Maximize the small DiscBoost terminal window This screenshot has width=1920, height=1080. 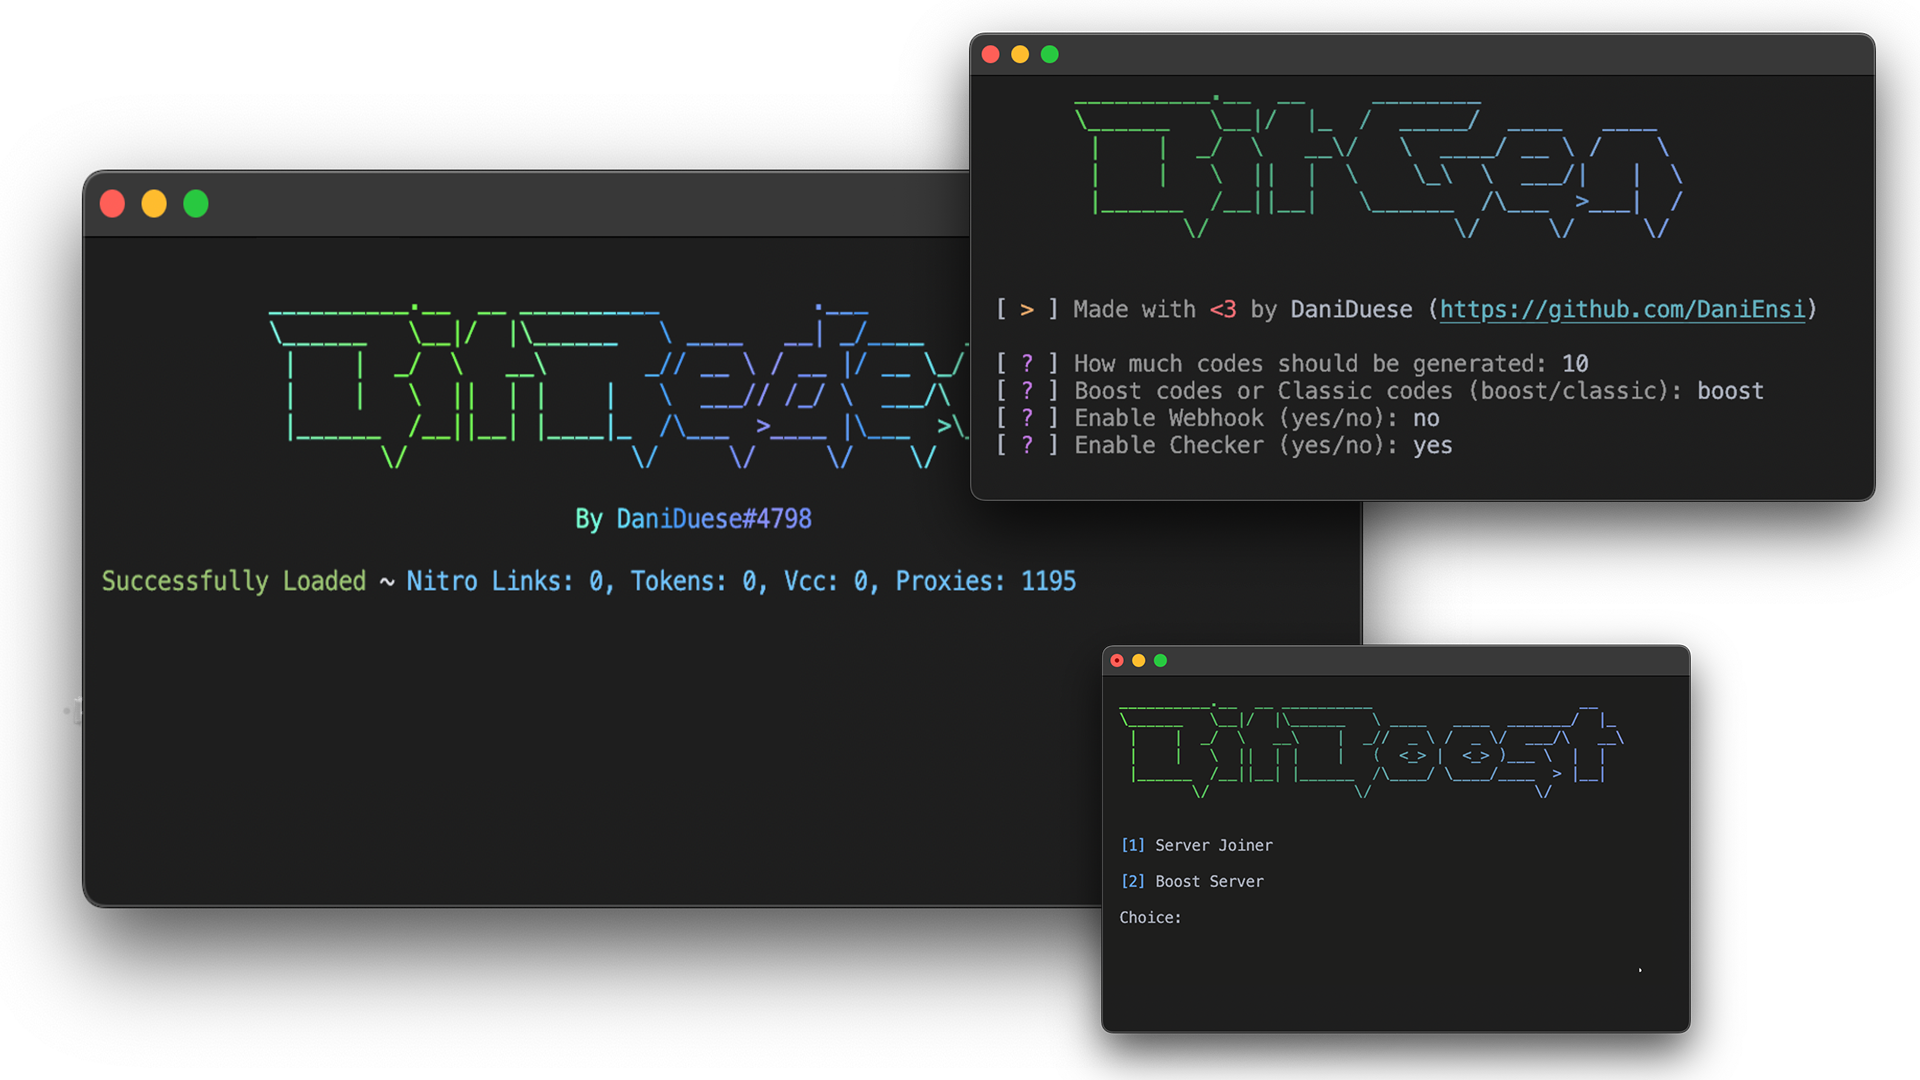1160,660
